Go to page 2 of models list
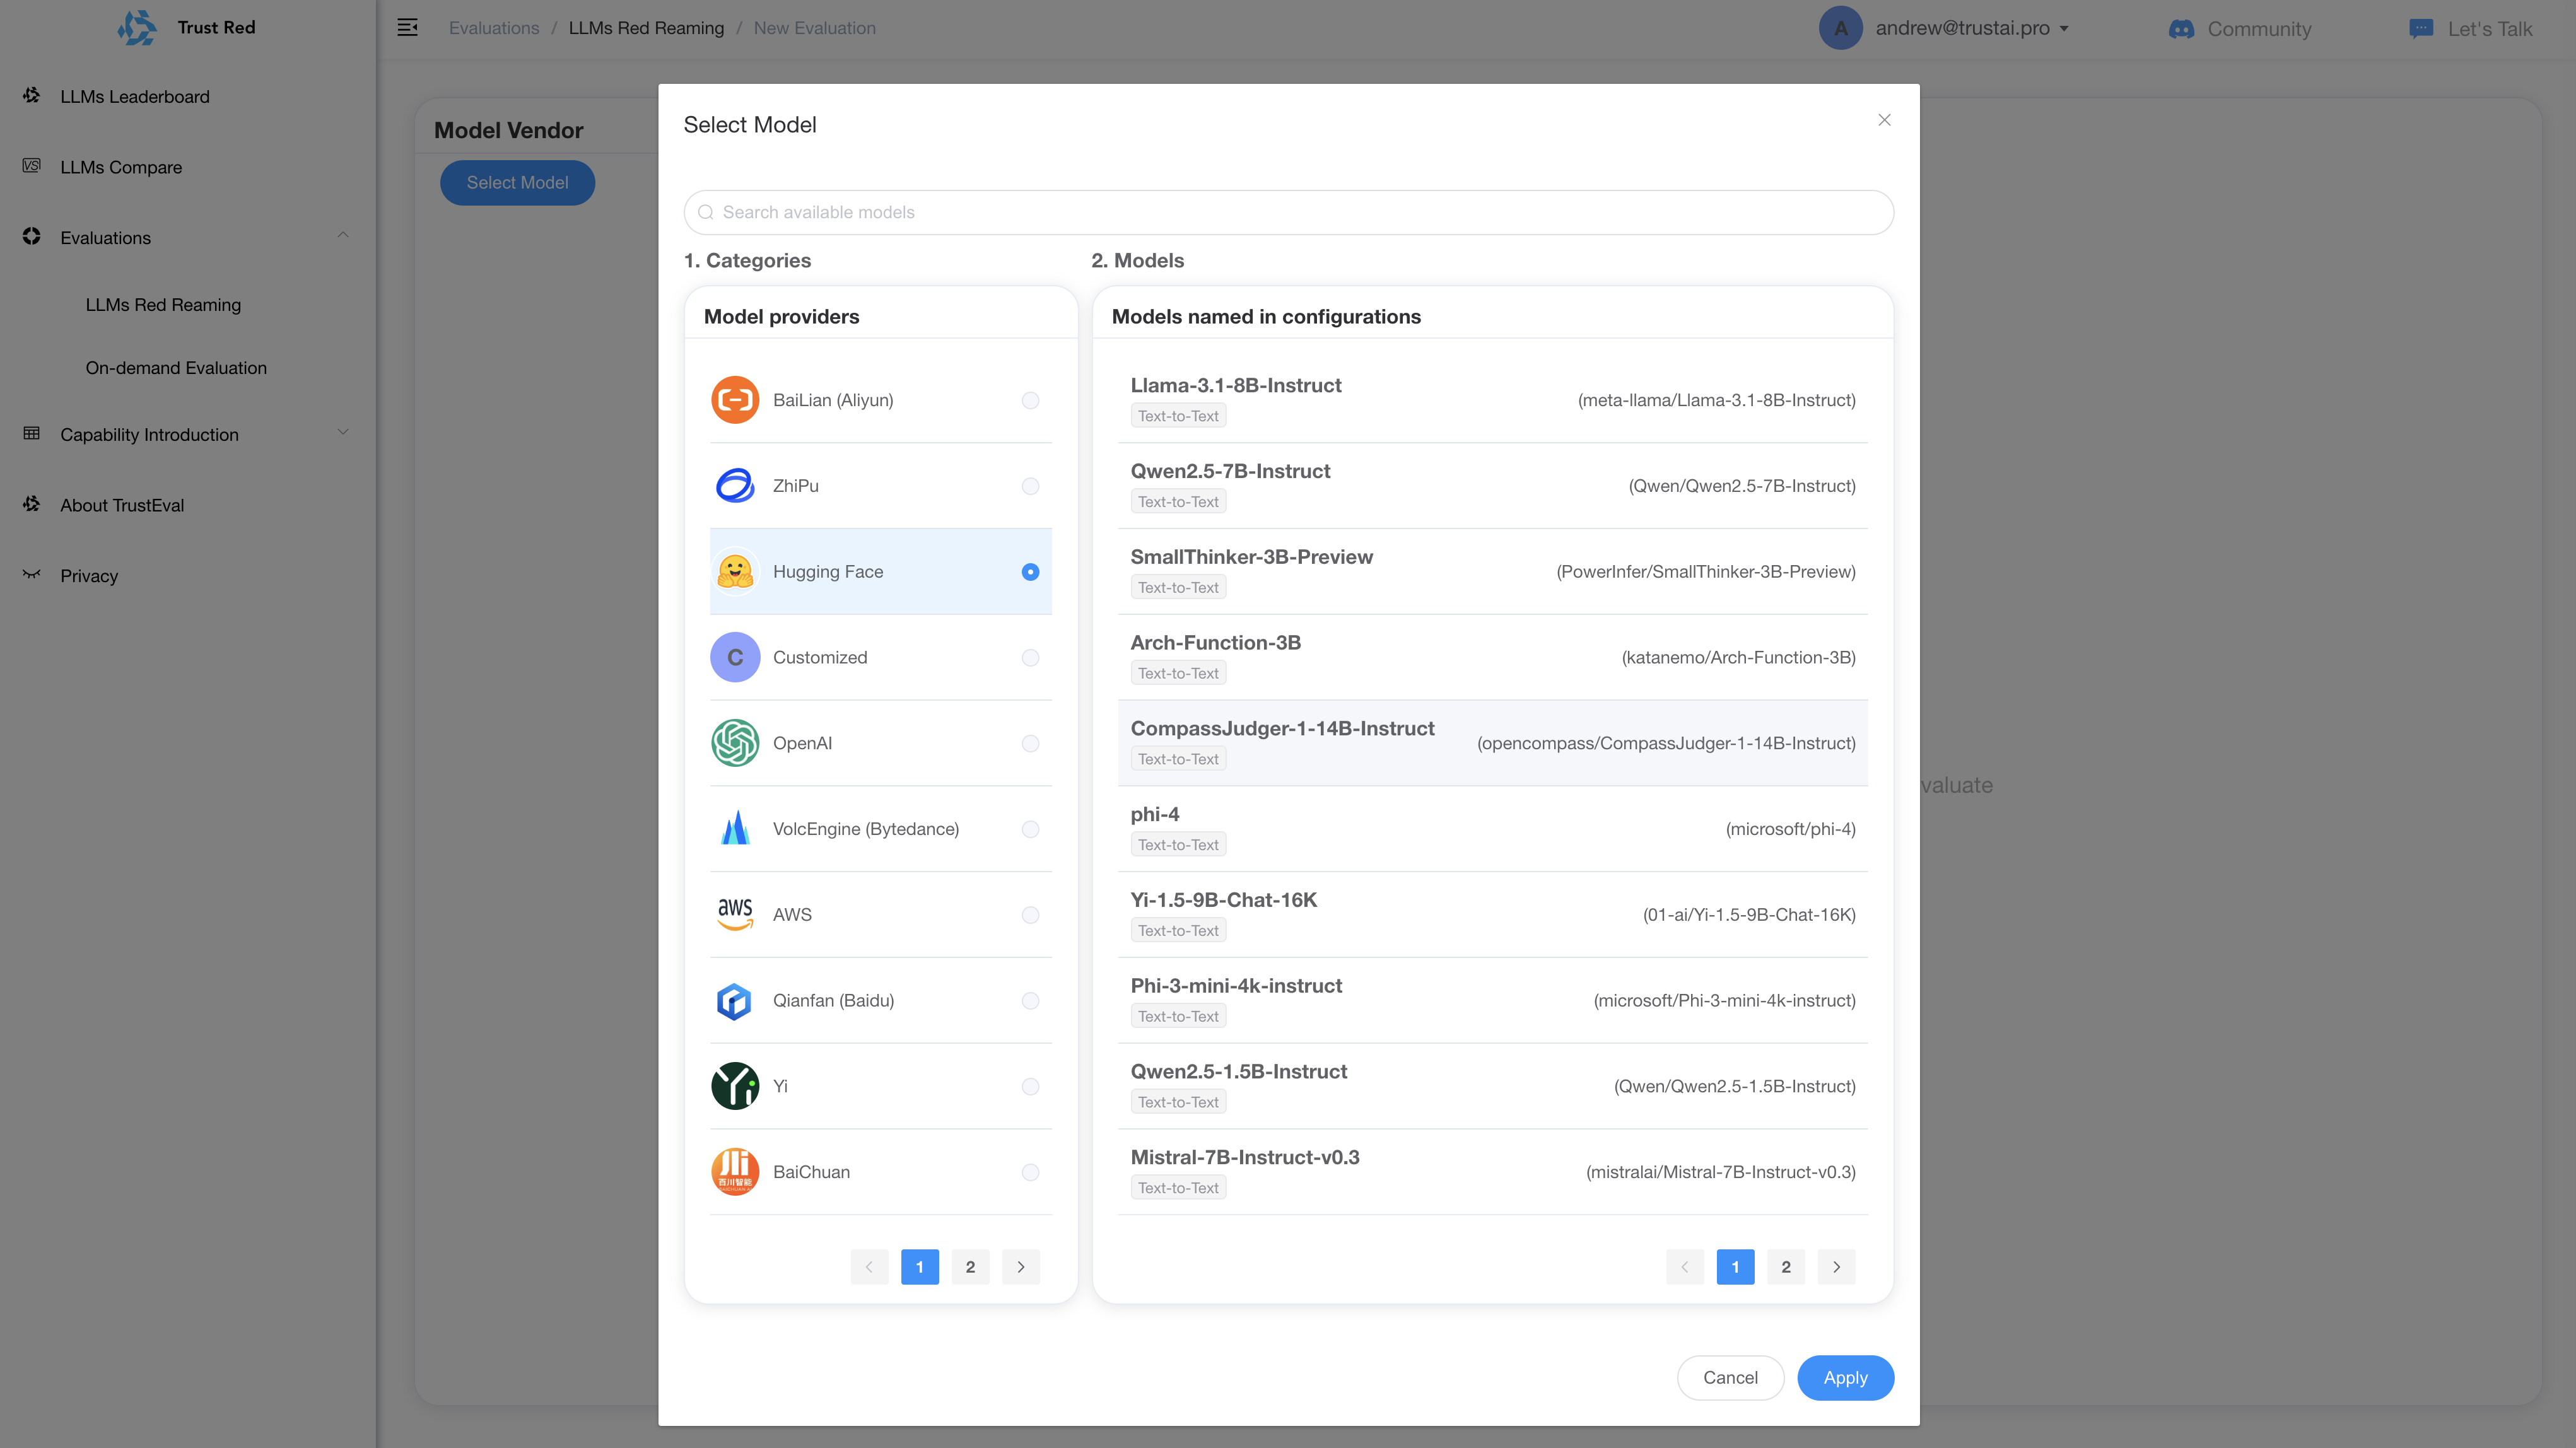The width and height of the screenshot is (2576, 1448). pyautogui.click(x=1785, y=1267)
